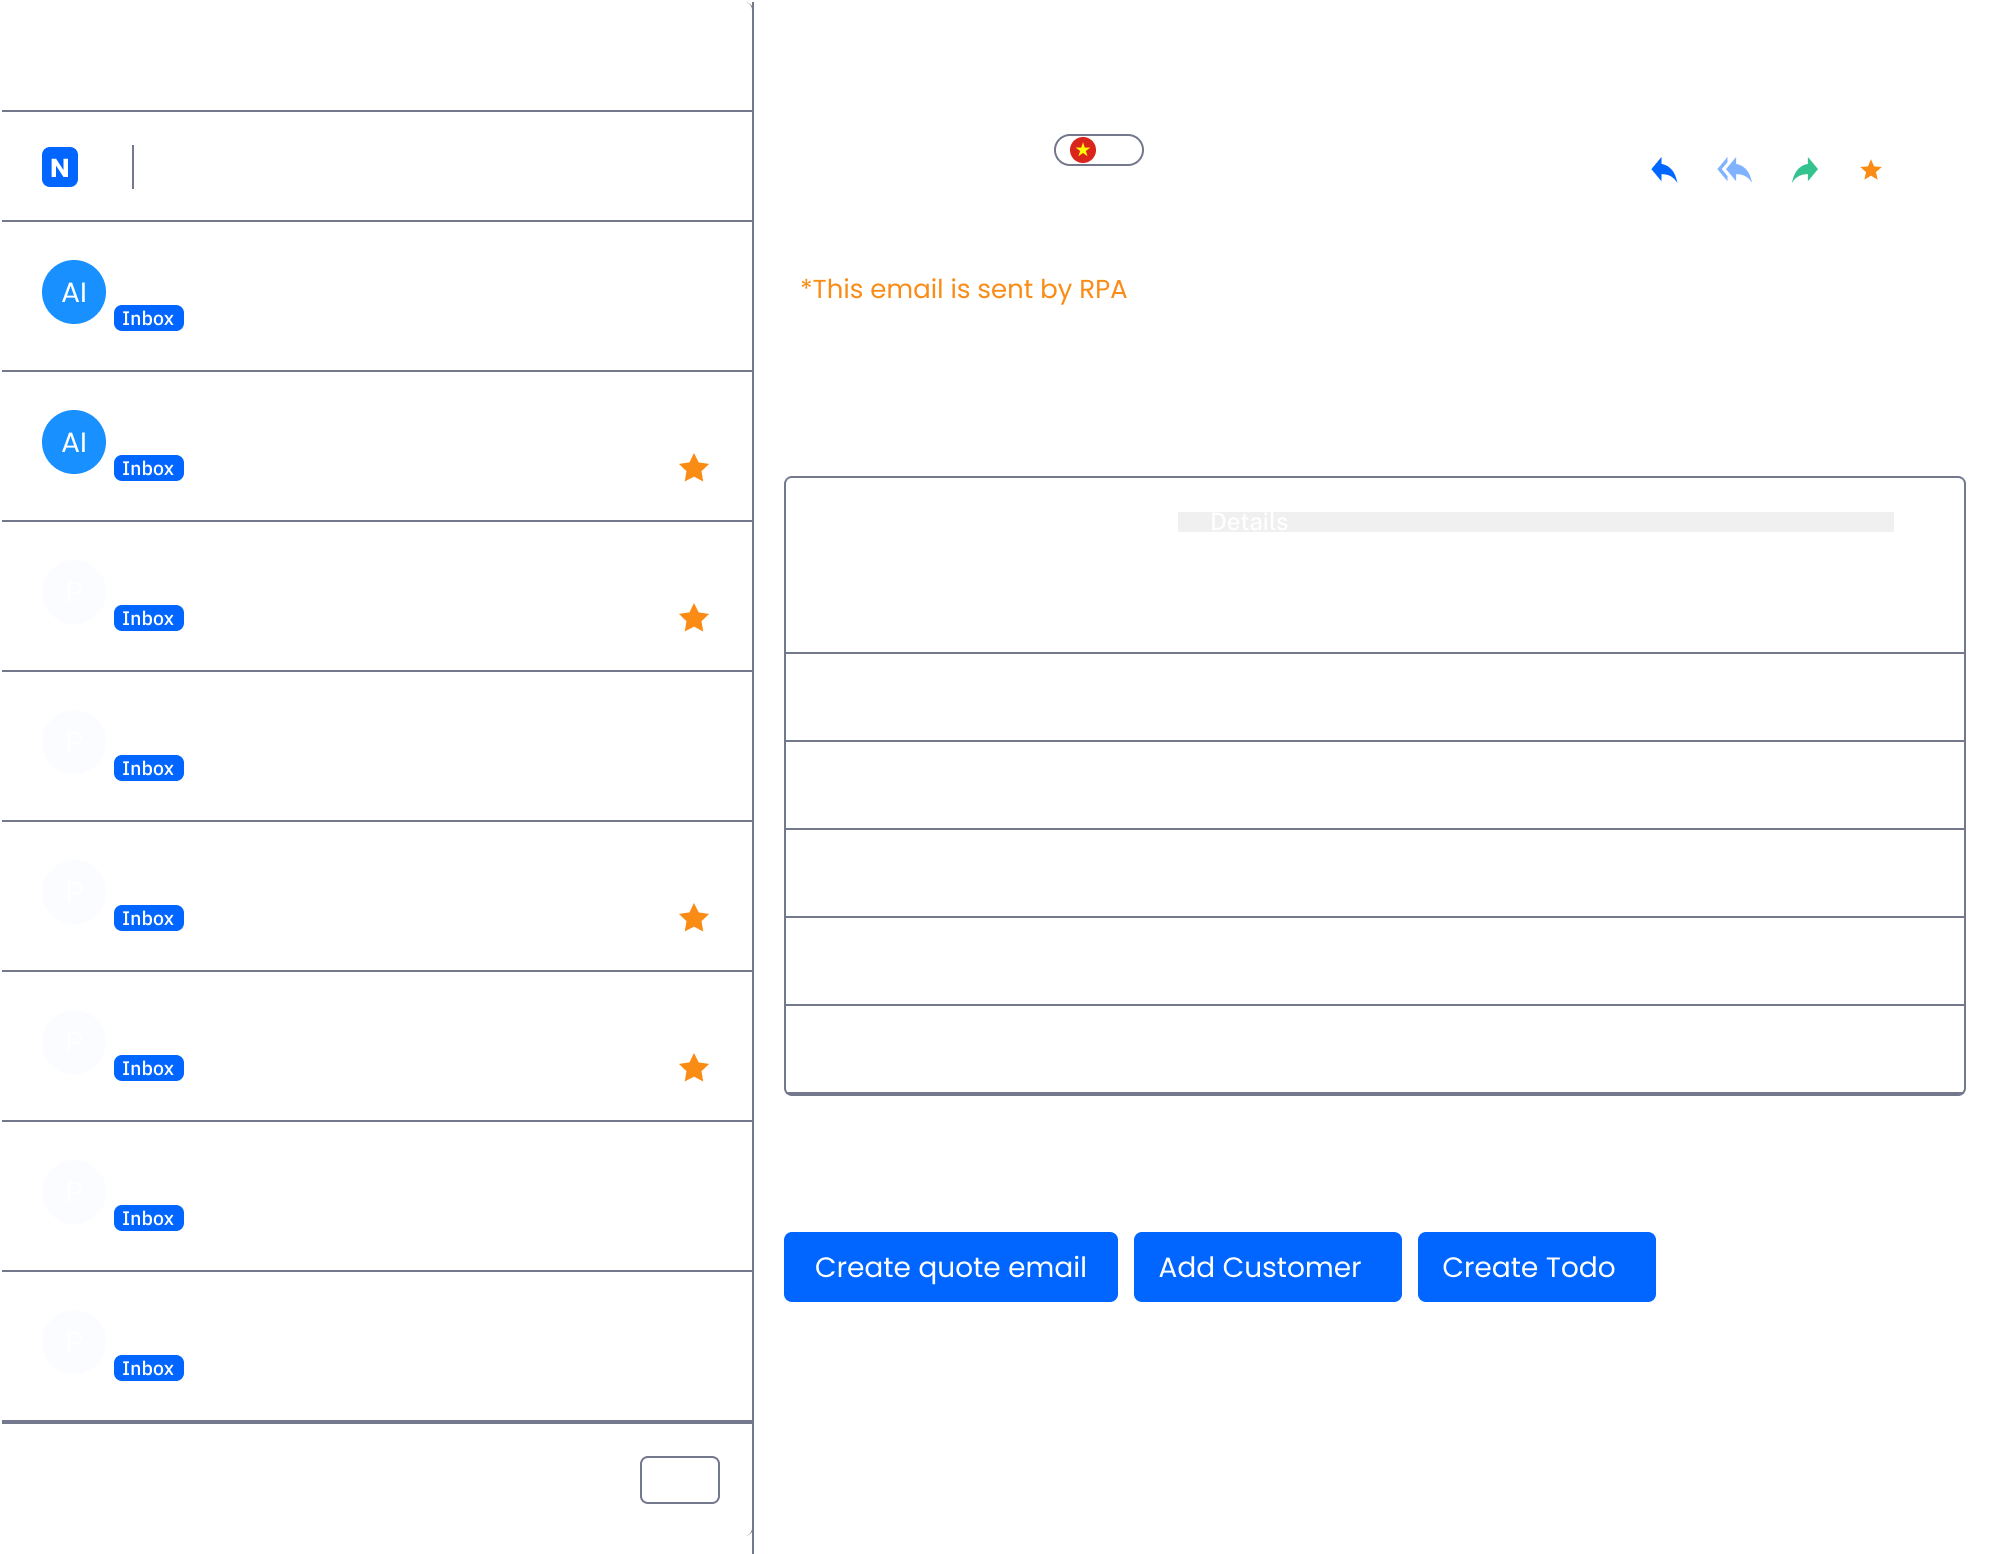
Task: Open the second P sender email
Action: click(400, 745)
